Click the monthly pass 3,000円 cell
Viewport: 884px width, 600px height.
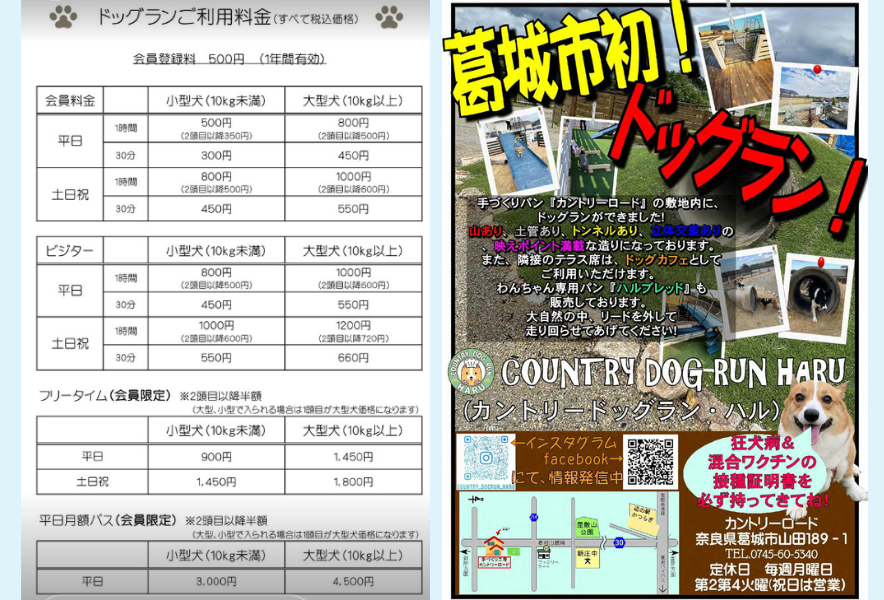coord(216,581)
